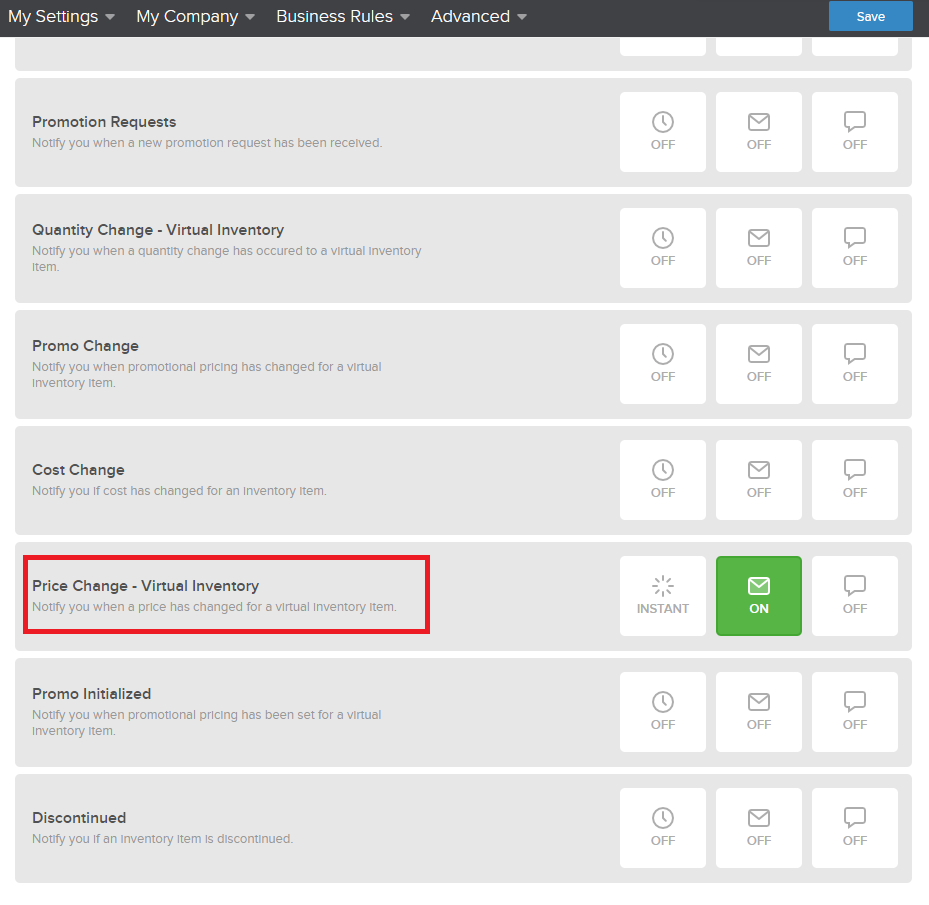Toggle Promotion Requests chat message notification
This screenshot has width=929, height=905.
854,132
